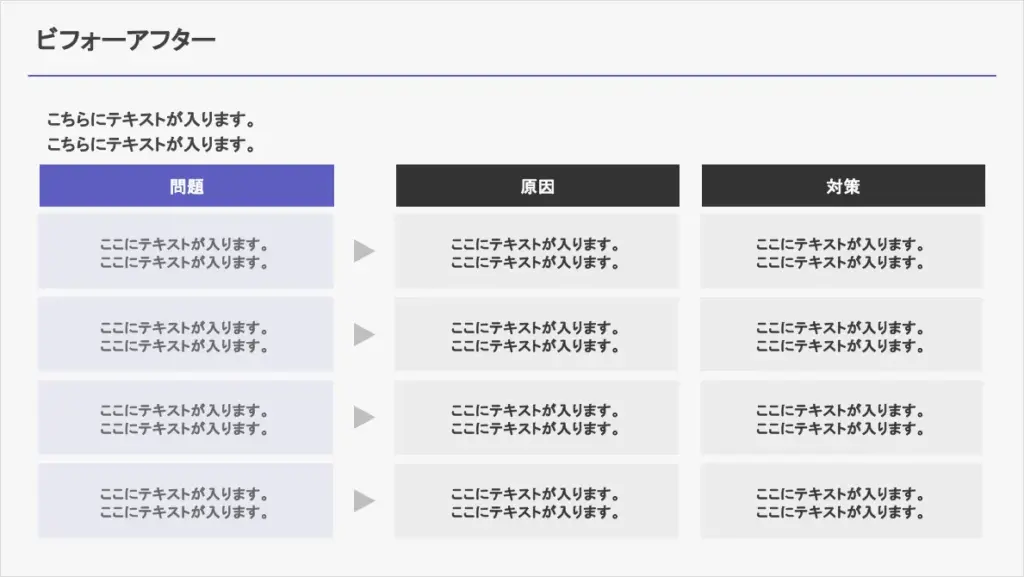
Task: Select first text cell under 原因
Action: (x=537, y=251)
